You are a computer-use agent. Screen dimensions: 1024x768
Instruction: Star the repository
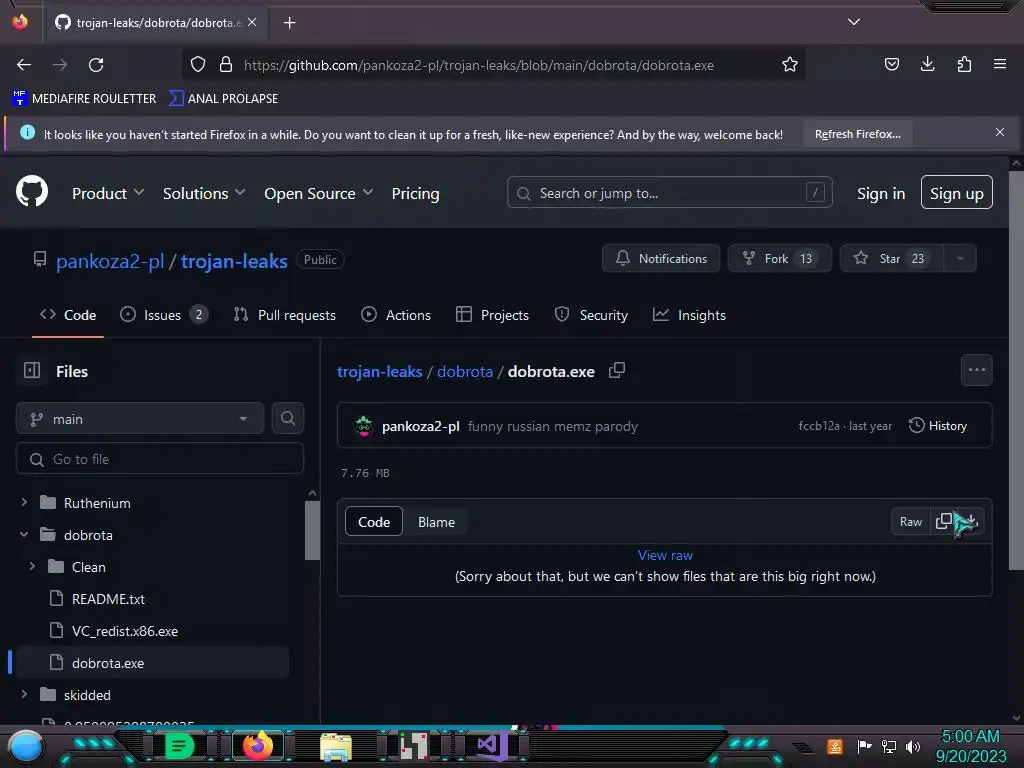point(892,259)
